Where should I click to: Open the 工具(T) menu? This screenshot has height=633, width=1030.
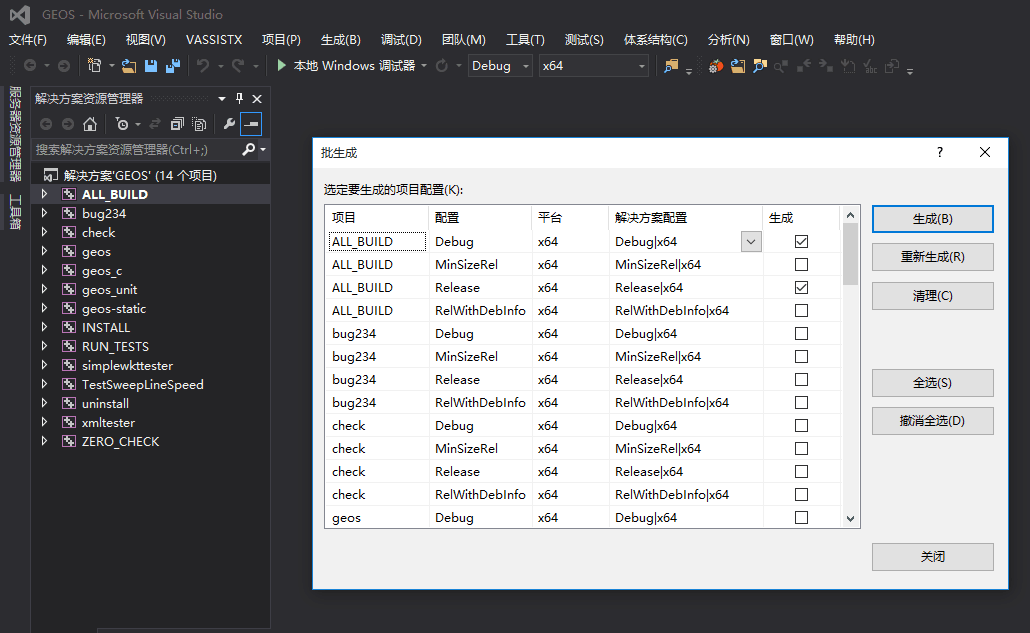point(525,40)
